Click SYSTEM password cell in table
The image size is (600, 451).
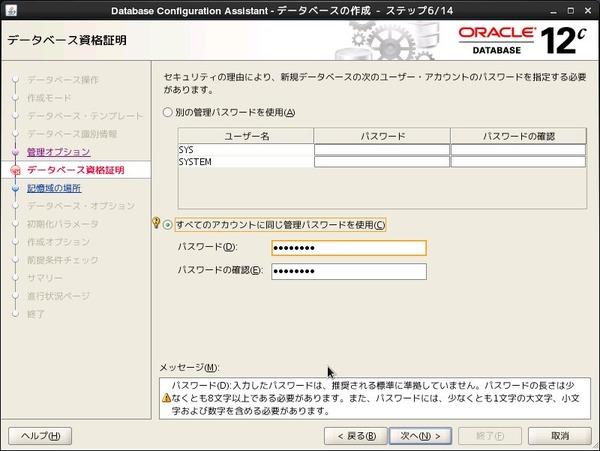tap(382, 161)
